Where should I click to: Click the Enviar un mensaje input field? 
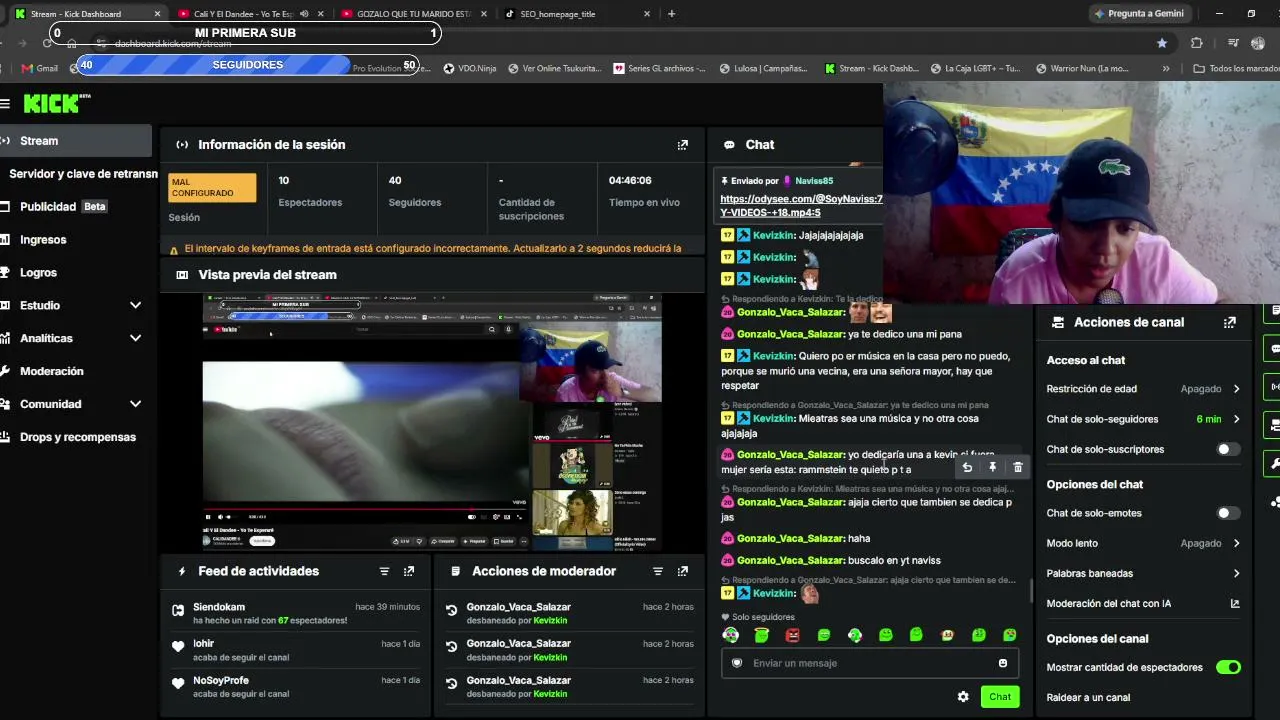[870, 663]
